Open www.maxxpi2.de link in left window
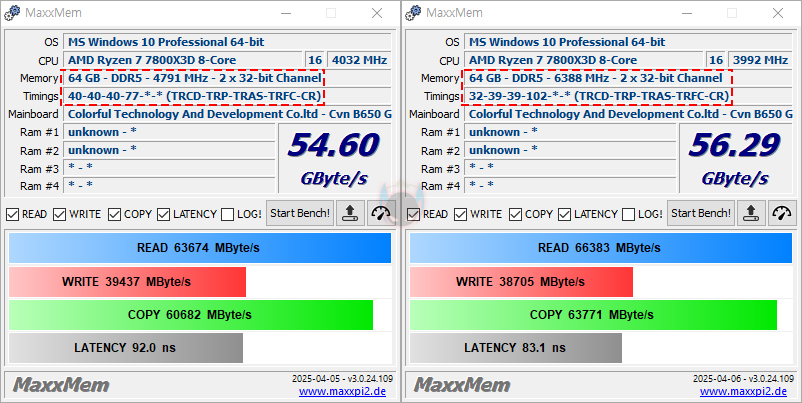802x403 pixels. [x=342, y=392]
